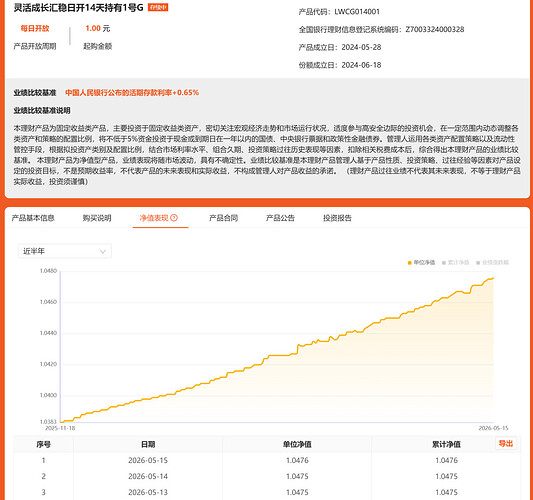Click 产品成立日 2024-05-28
Viewport: 533px width, 500px height.
click(x=340, y=47)
